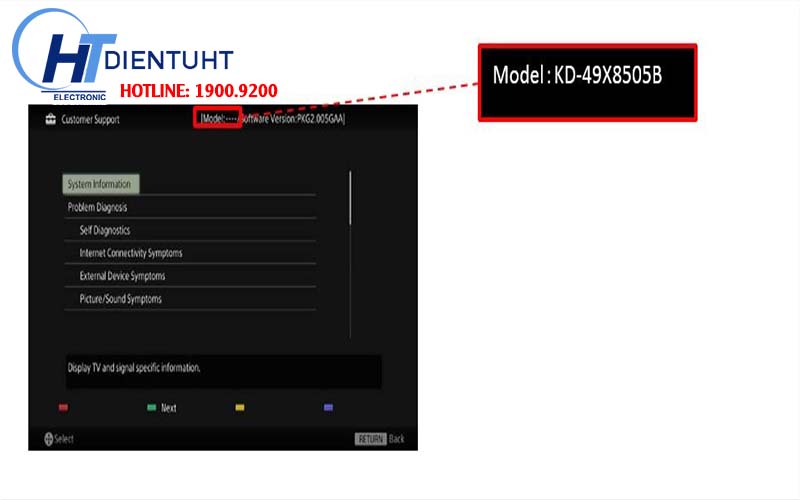Image resolution: width=800 pixels, height=500 pixels.
Task: Select System Information menu item
Action: coord(98,184)
